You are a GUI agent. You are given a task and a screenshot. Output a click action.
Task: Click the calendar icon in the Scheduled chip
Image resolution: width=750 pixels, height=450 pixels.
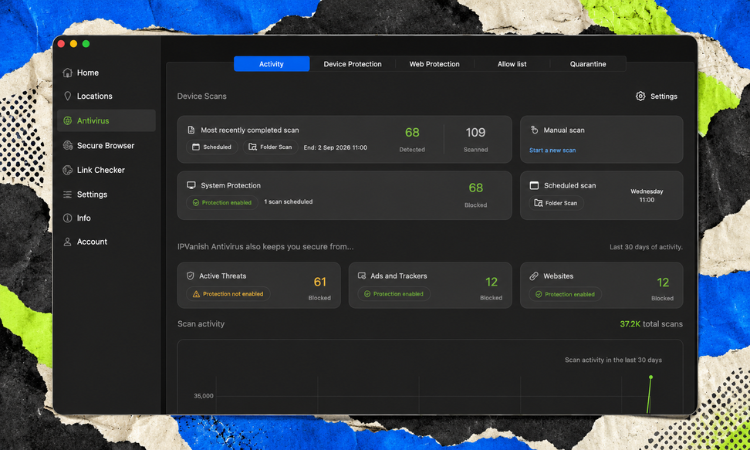point(196,147)
